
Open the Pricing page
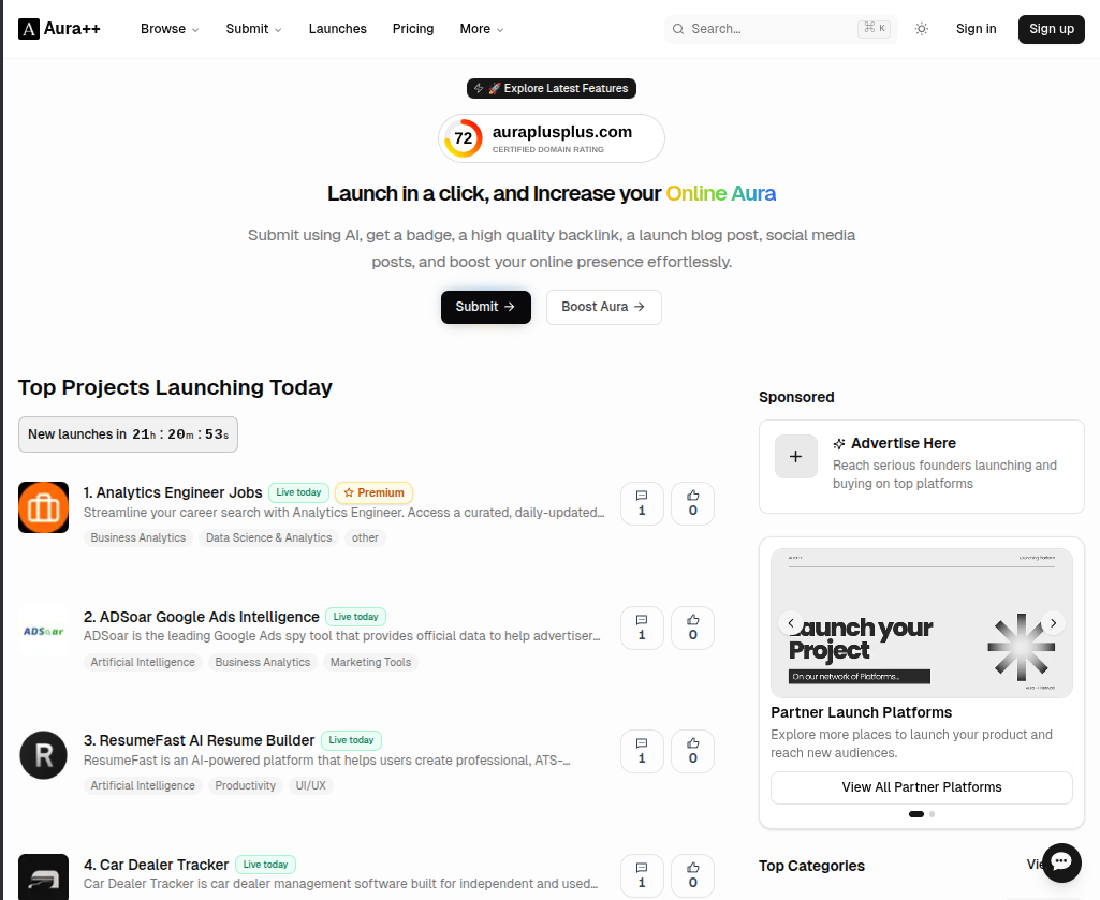point(413,29)
